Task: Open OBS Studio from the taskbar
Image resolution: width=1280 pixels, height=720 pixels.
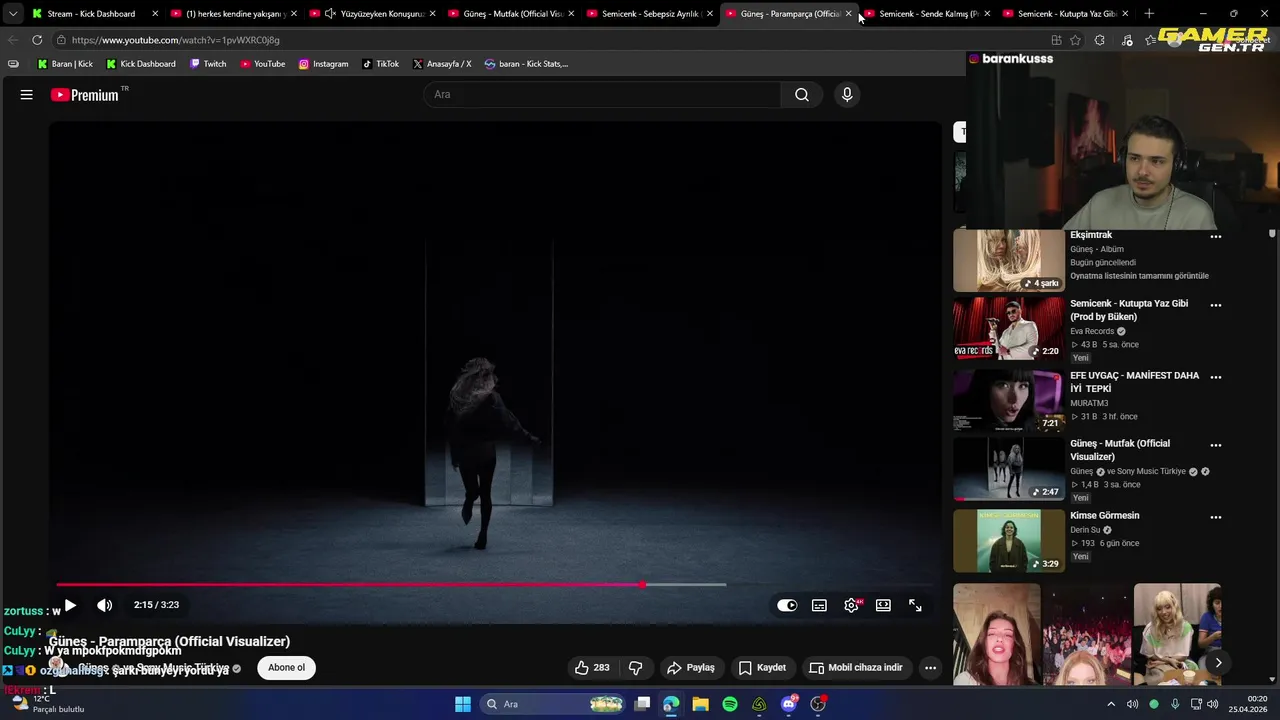Action: 819,704
